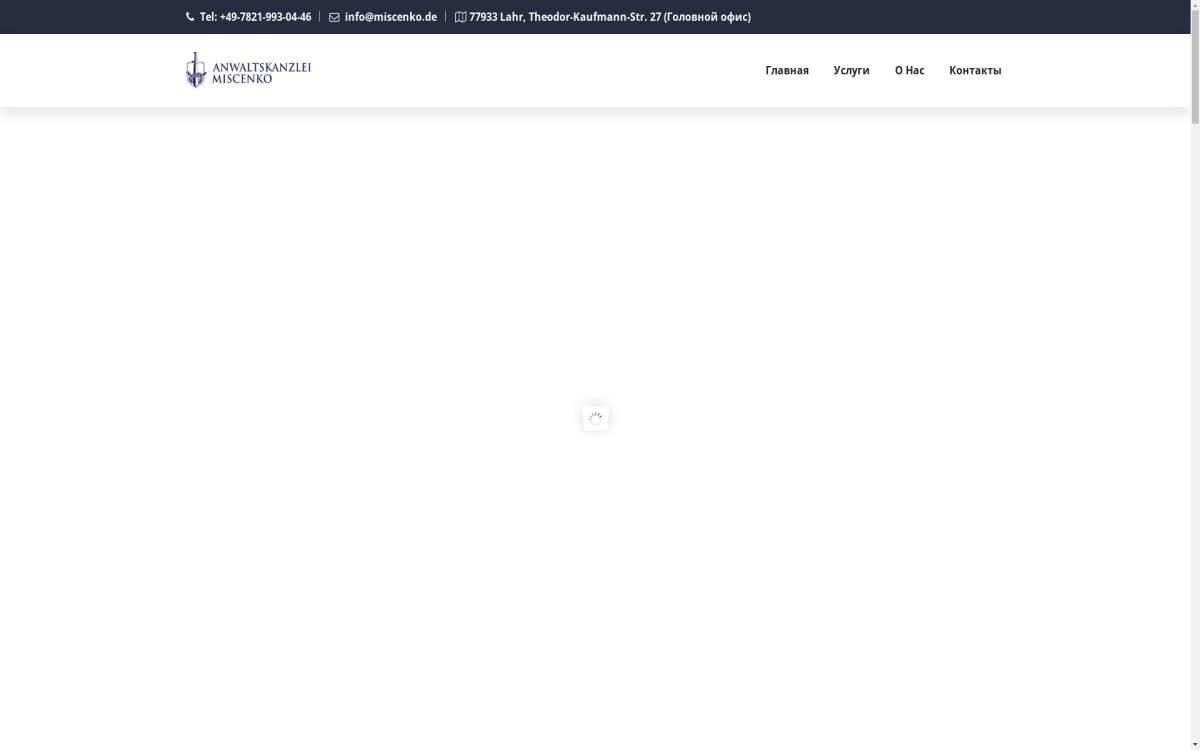Click the map icon before the address
The width and height of the screenshot is (1200, 750).
pyautogui.click(x=460, y=17)
